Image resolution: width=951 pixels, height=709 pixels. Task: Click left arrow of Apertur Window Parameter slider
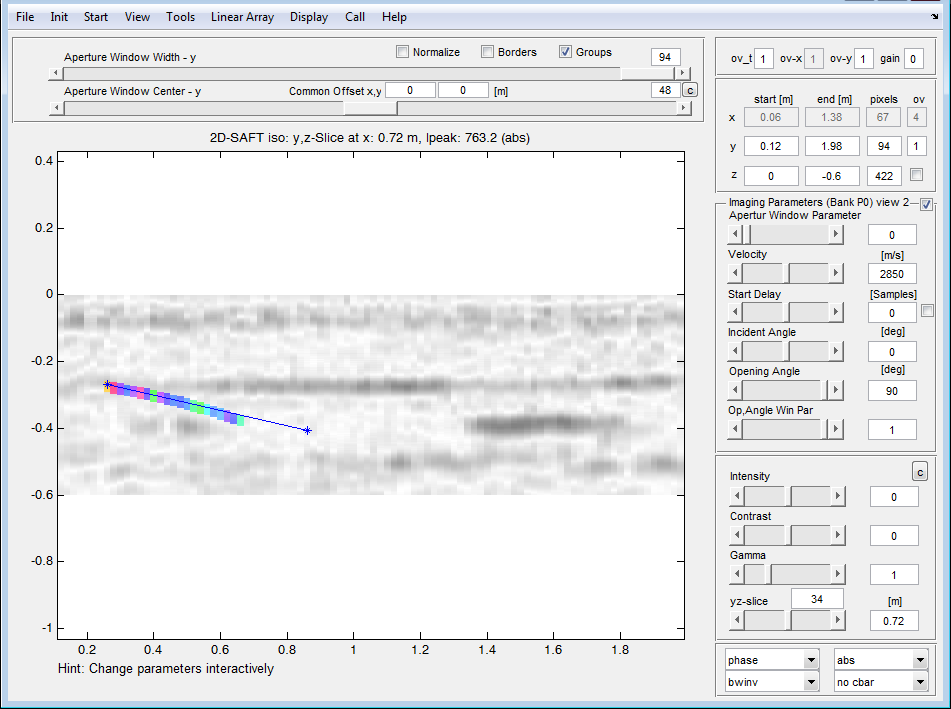(735, 234)
